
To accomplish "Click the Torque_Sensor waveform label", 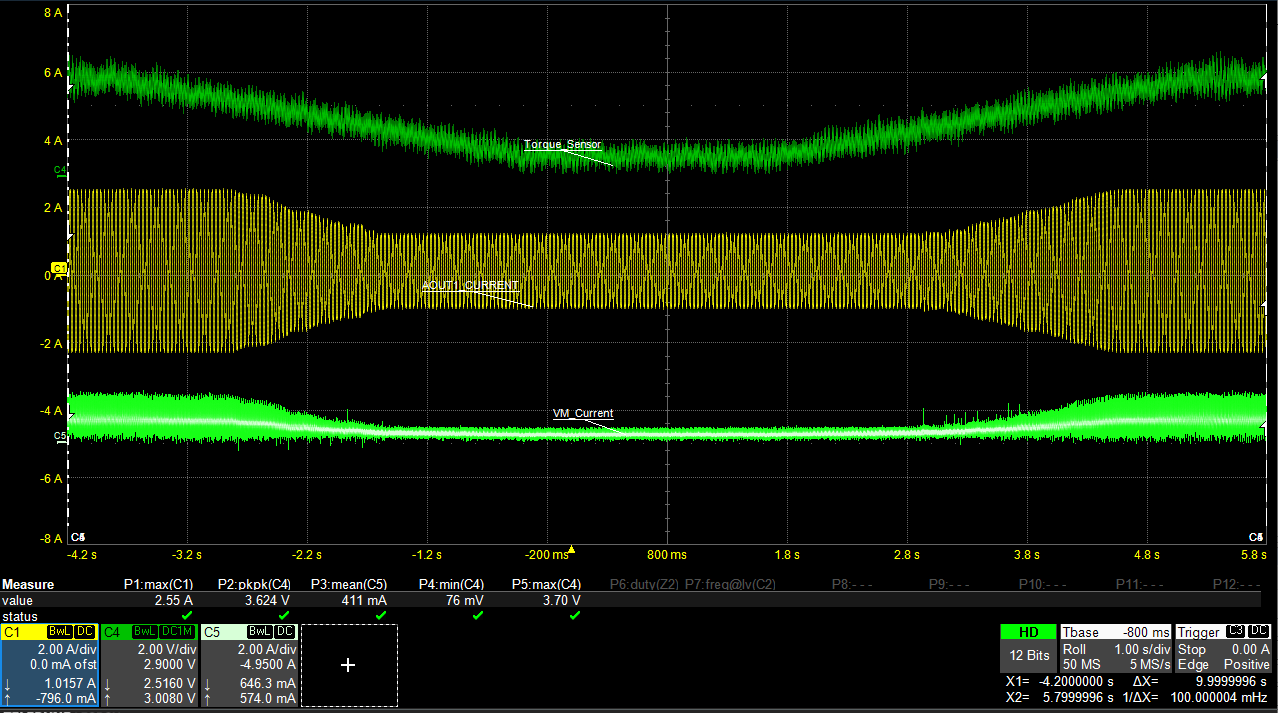I will pyautogui.click(x=563, y=145).
